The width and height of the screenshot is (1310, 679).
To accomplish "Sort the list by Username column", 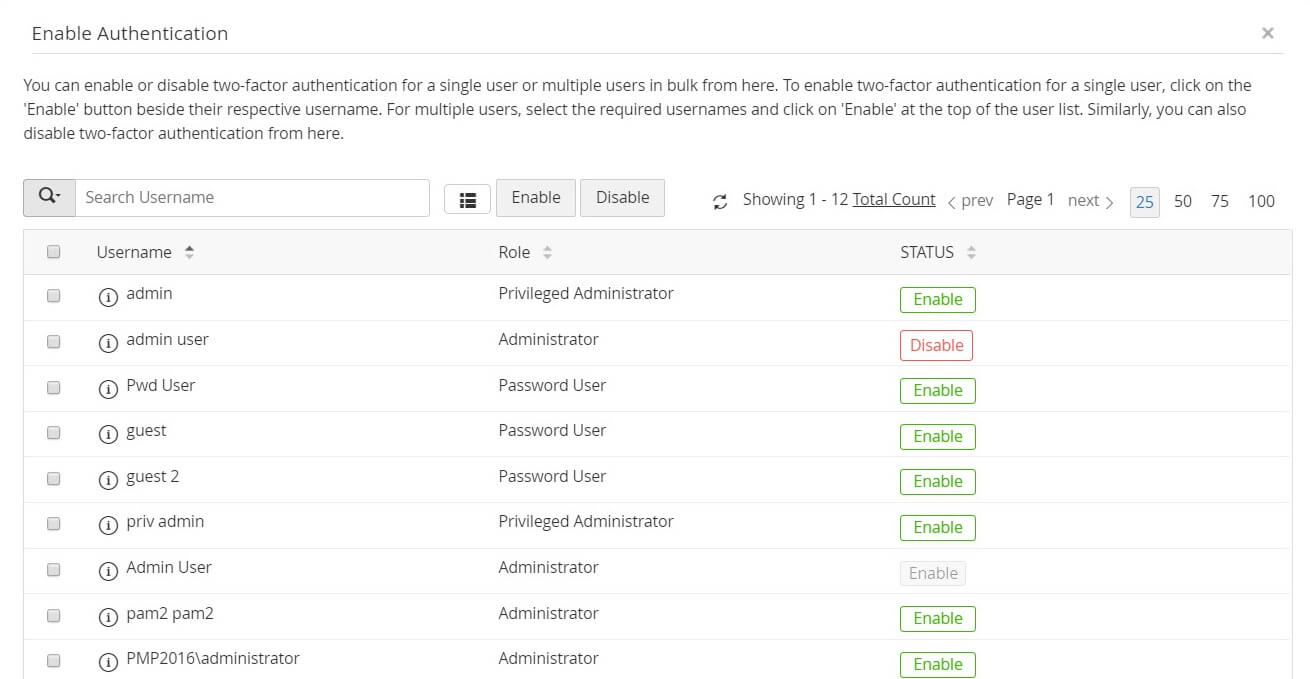I will tap(189, 253).
